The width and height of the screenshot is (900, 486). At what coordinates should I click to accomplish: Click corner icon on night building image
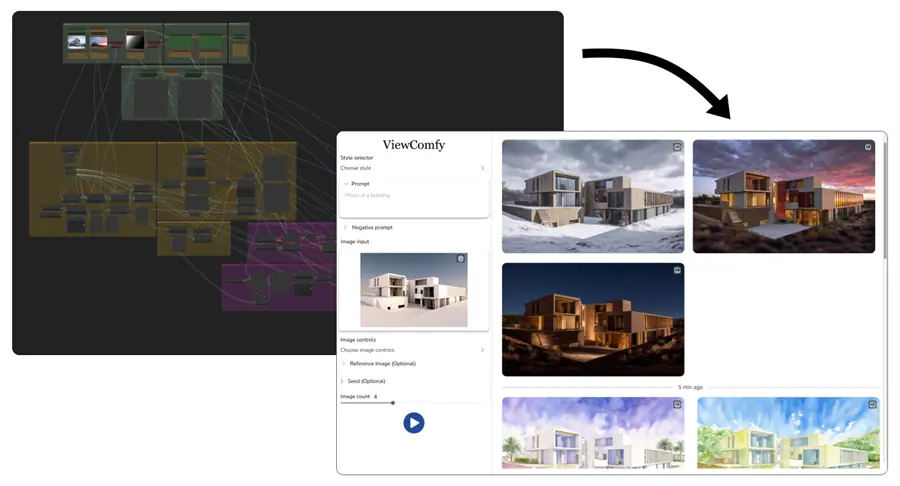677,270
